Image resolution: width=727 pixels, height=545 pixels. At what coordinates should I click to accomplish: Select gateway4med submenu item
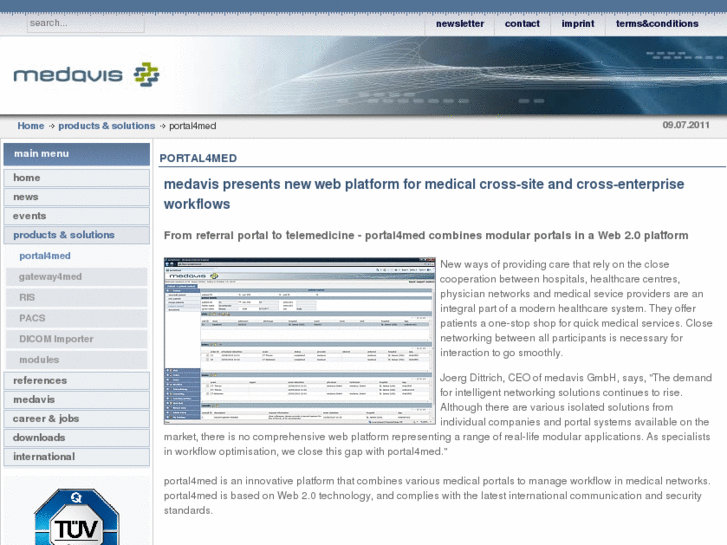click(x=77, y=276)
